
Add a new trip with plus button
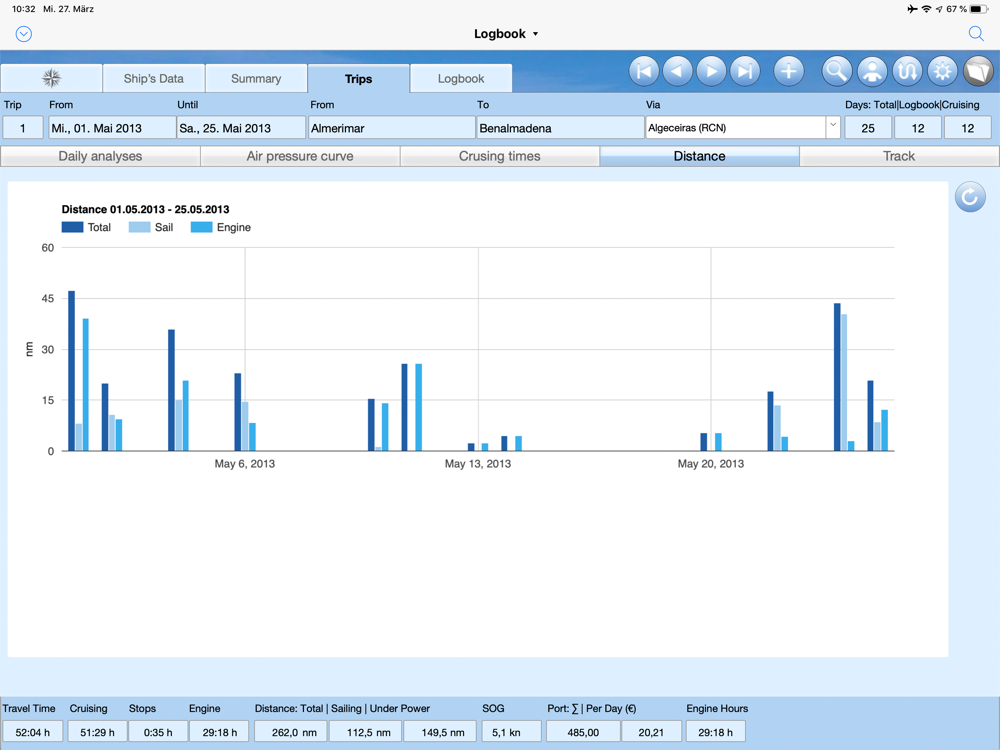(x=789, y=71)
